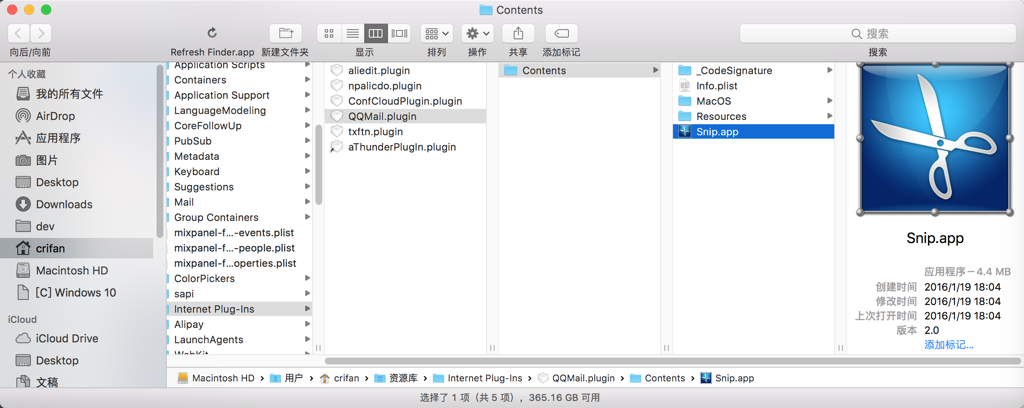This screenshot has height=408, width=1024.
Task: Select the Internet Plug-Ins folder
Action: coord(240,309)
